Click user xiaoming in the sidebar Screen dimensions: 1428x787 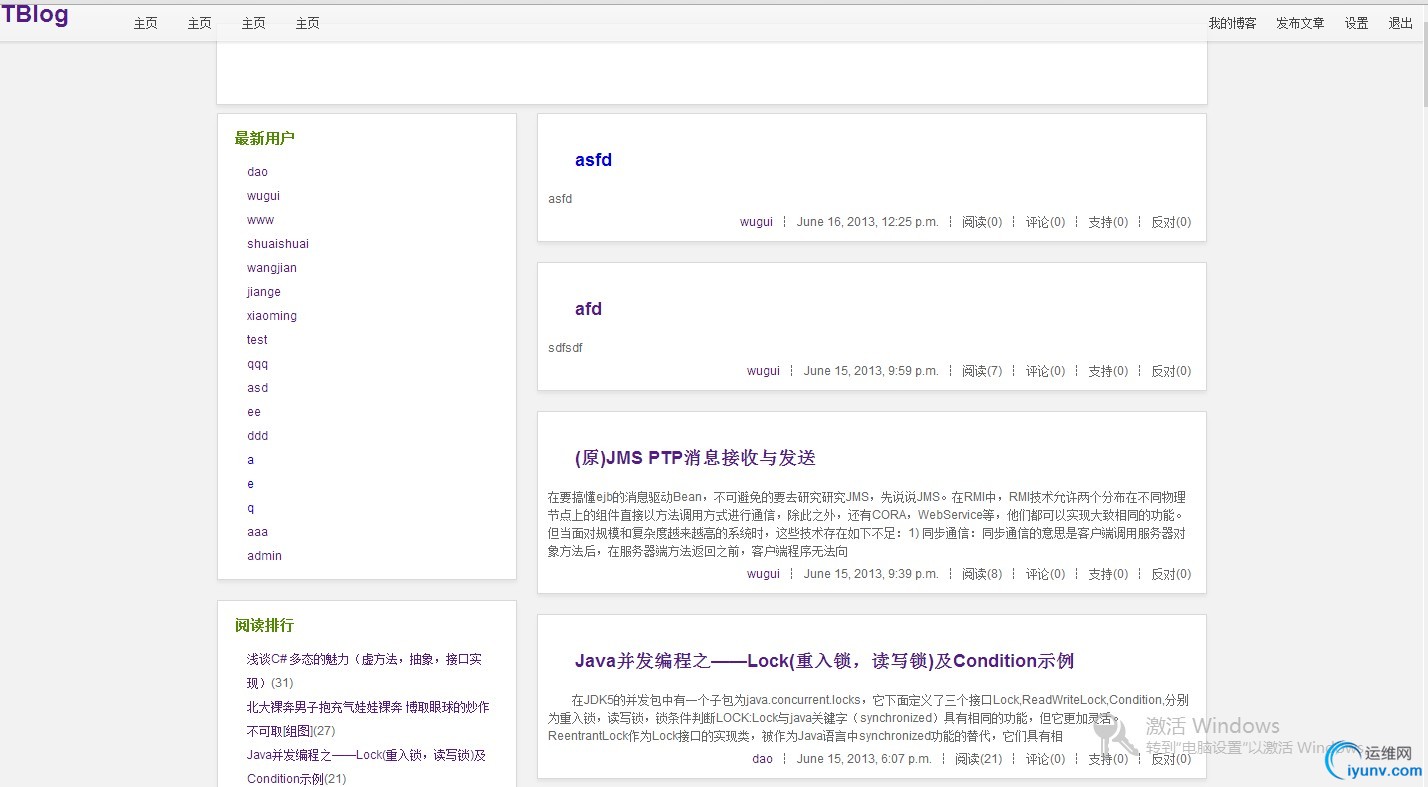(272, 316)
